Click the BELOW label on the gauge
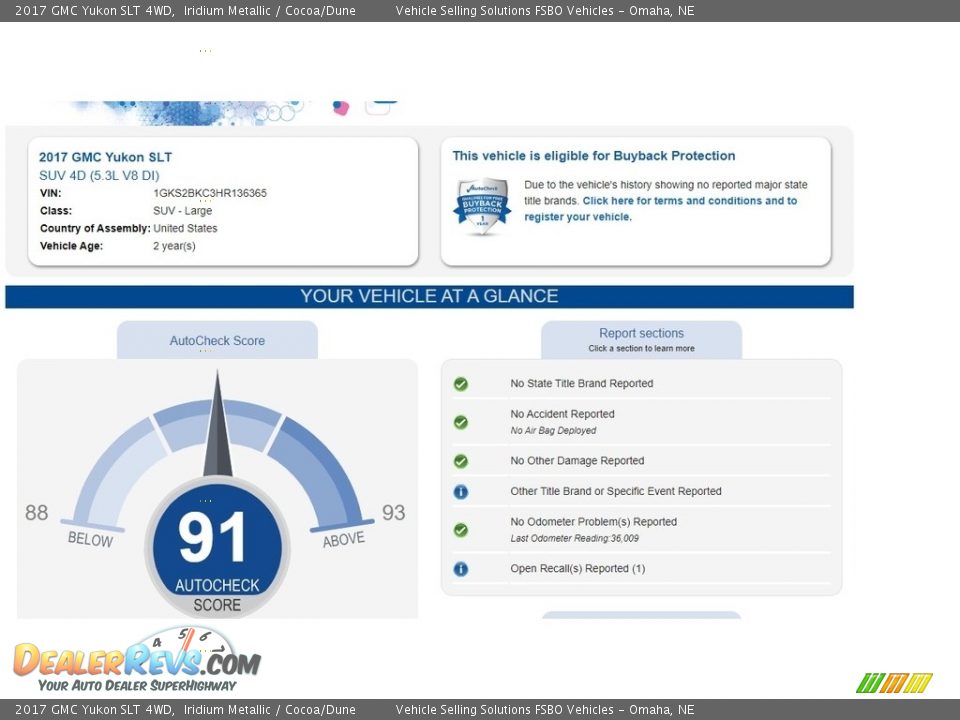The height and width of the screenshot is (720, 960). (x=90, y=539)
